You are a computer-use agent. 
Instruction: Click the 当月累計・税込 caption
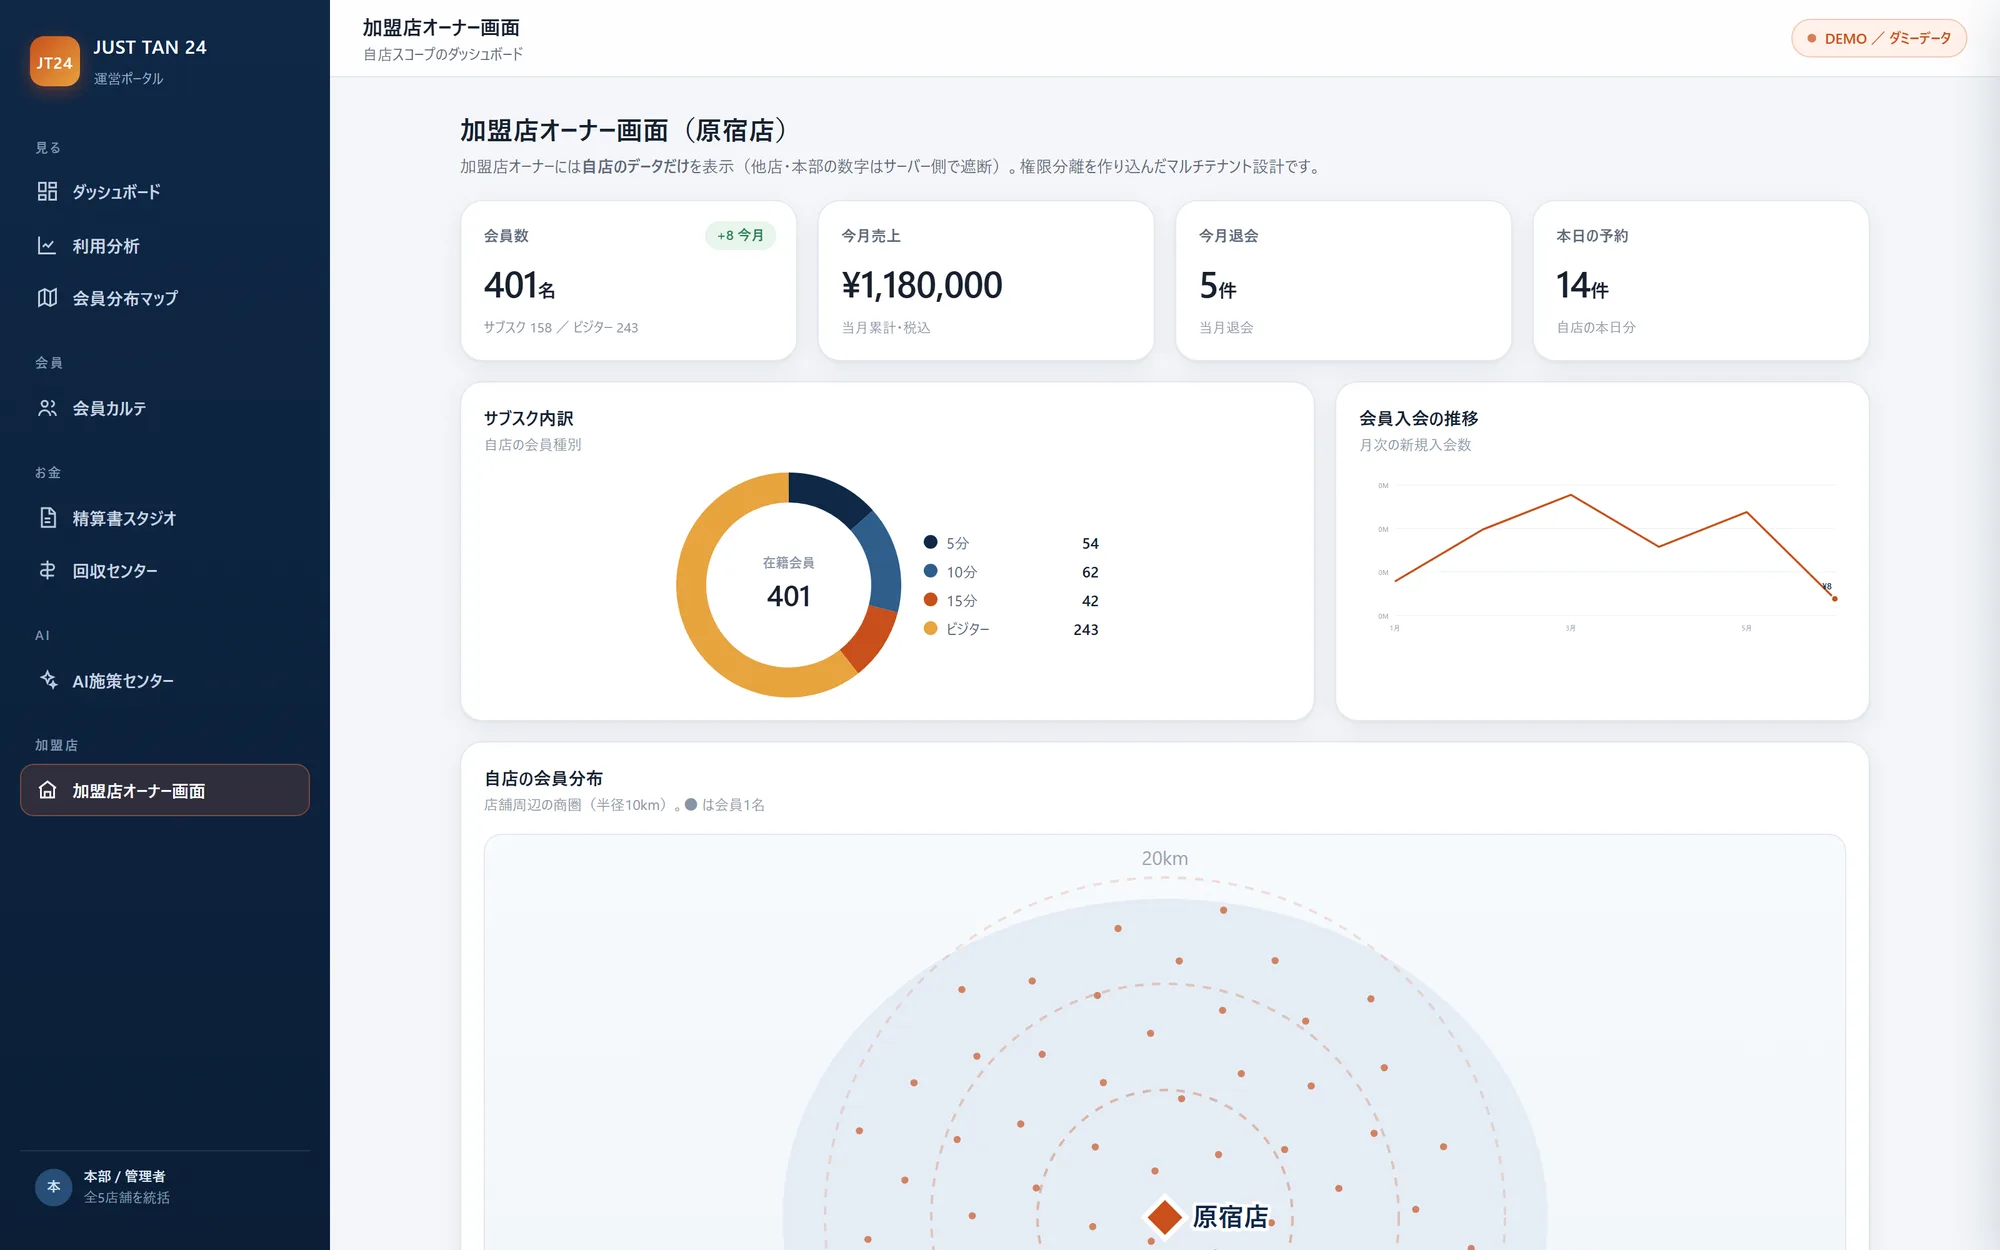pyautogui.click(x=886, y=328)
